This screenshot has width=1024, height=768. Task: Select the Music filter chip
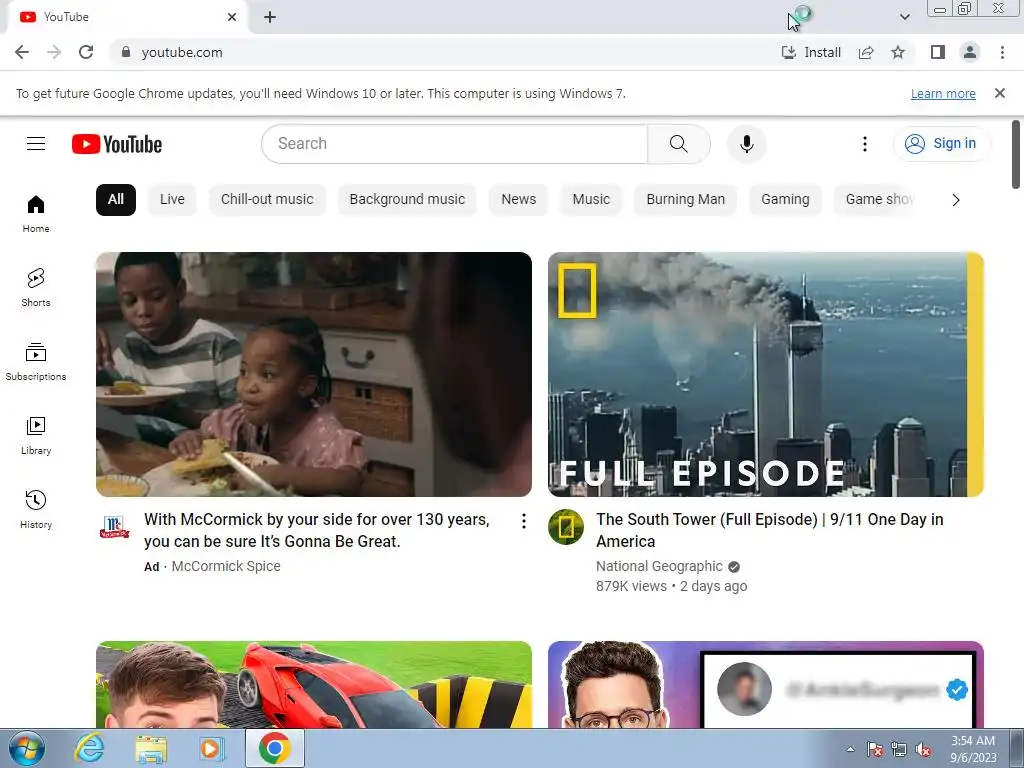(x=591, y=199)
